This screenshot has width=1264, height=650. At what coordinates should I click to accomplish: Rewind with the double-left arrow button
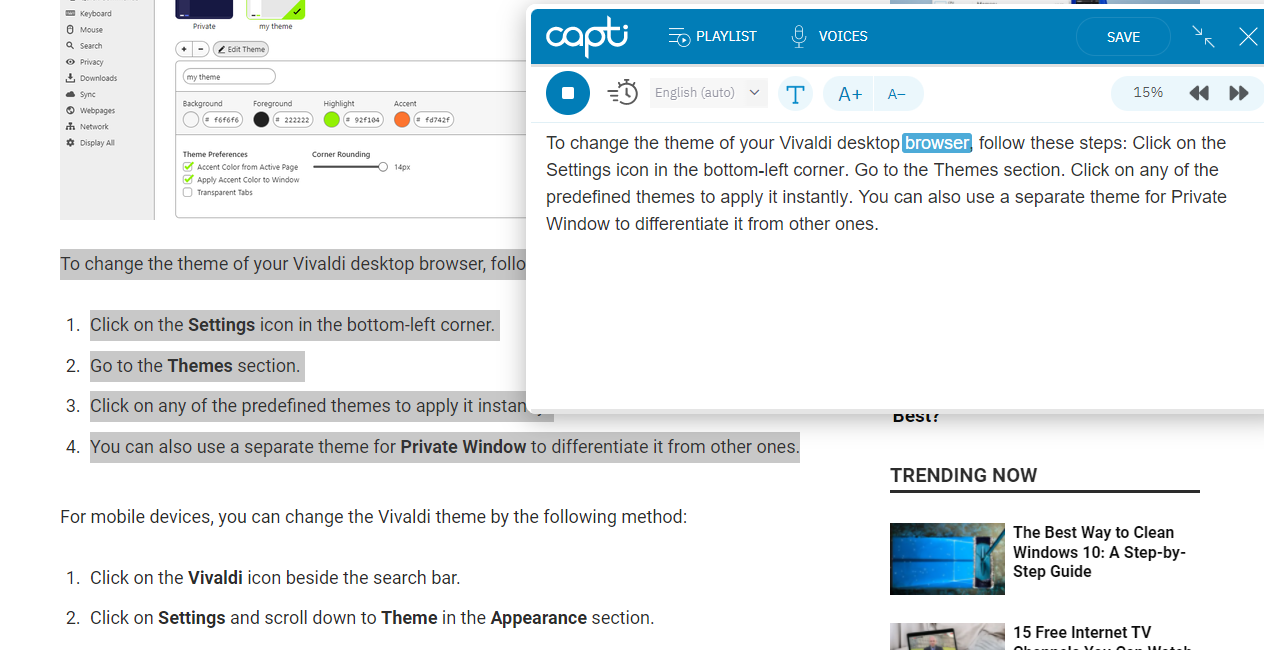coord(1199,93)
